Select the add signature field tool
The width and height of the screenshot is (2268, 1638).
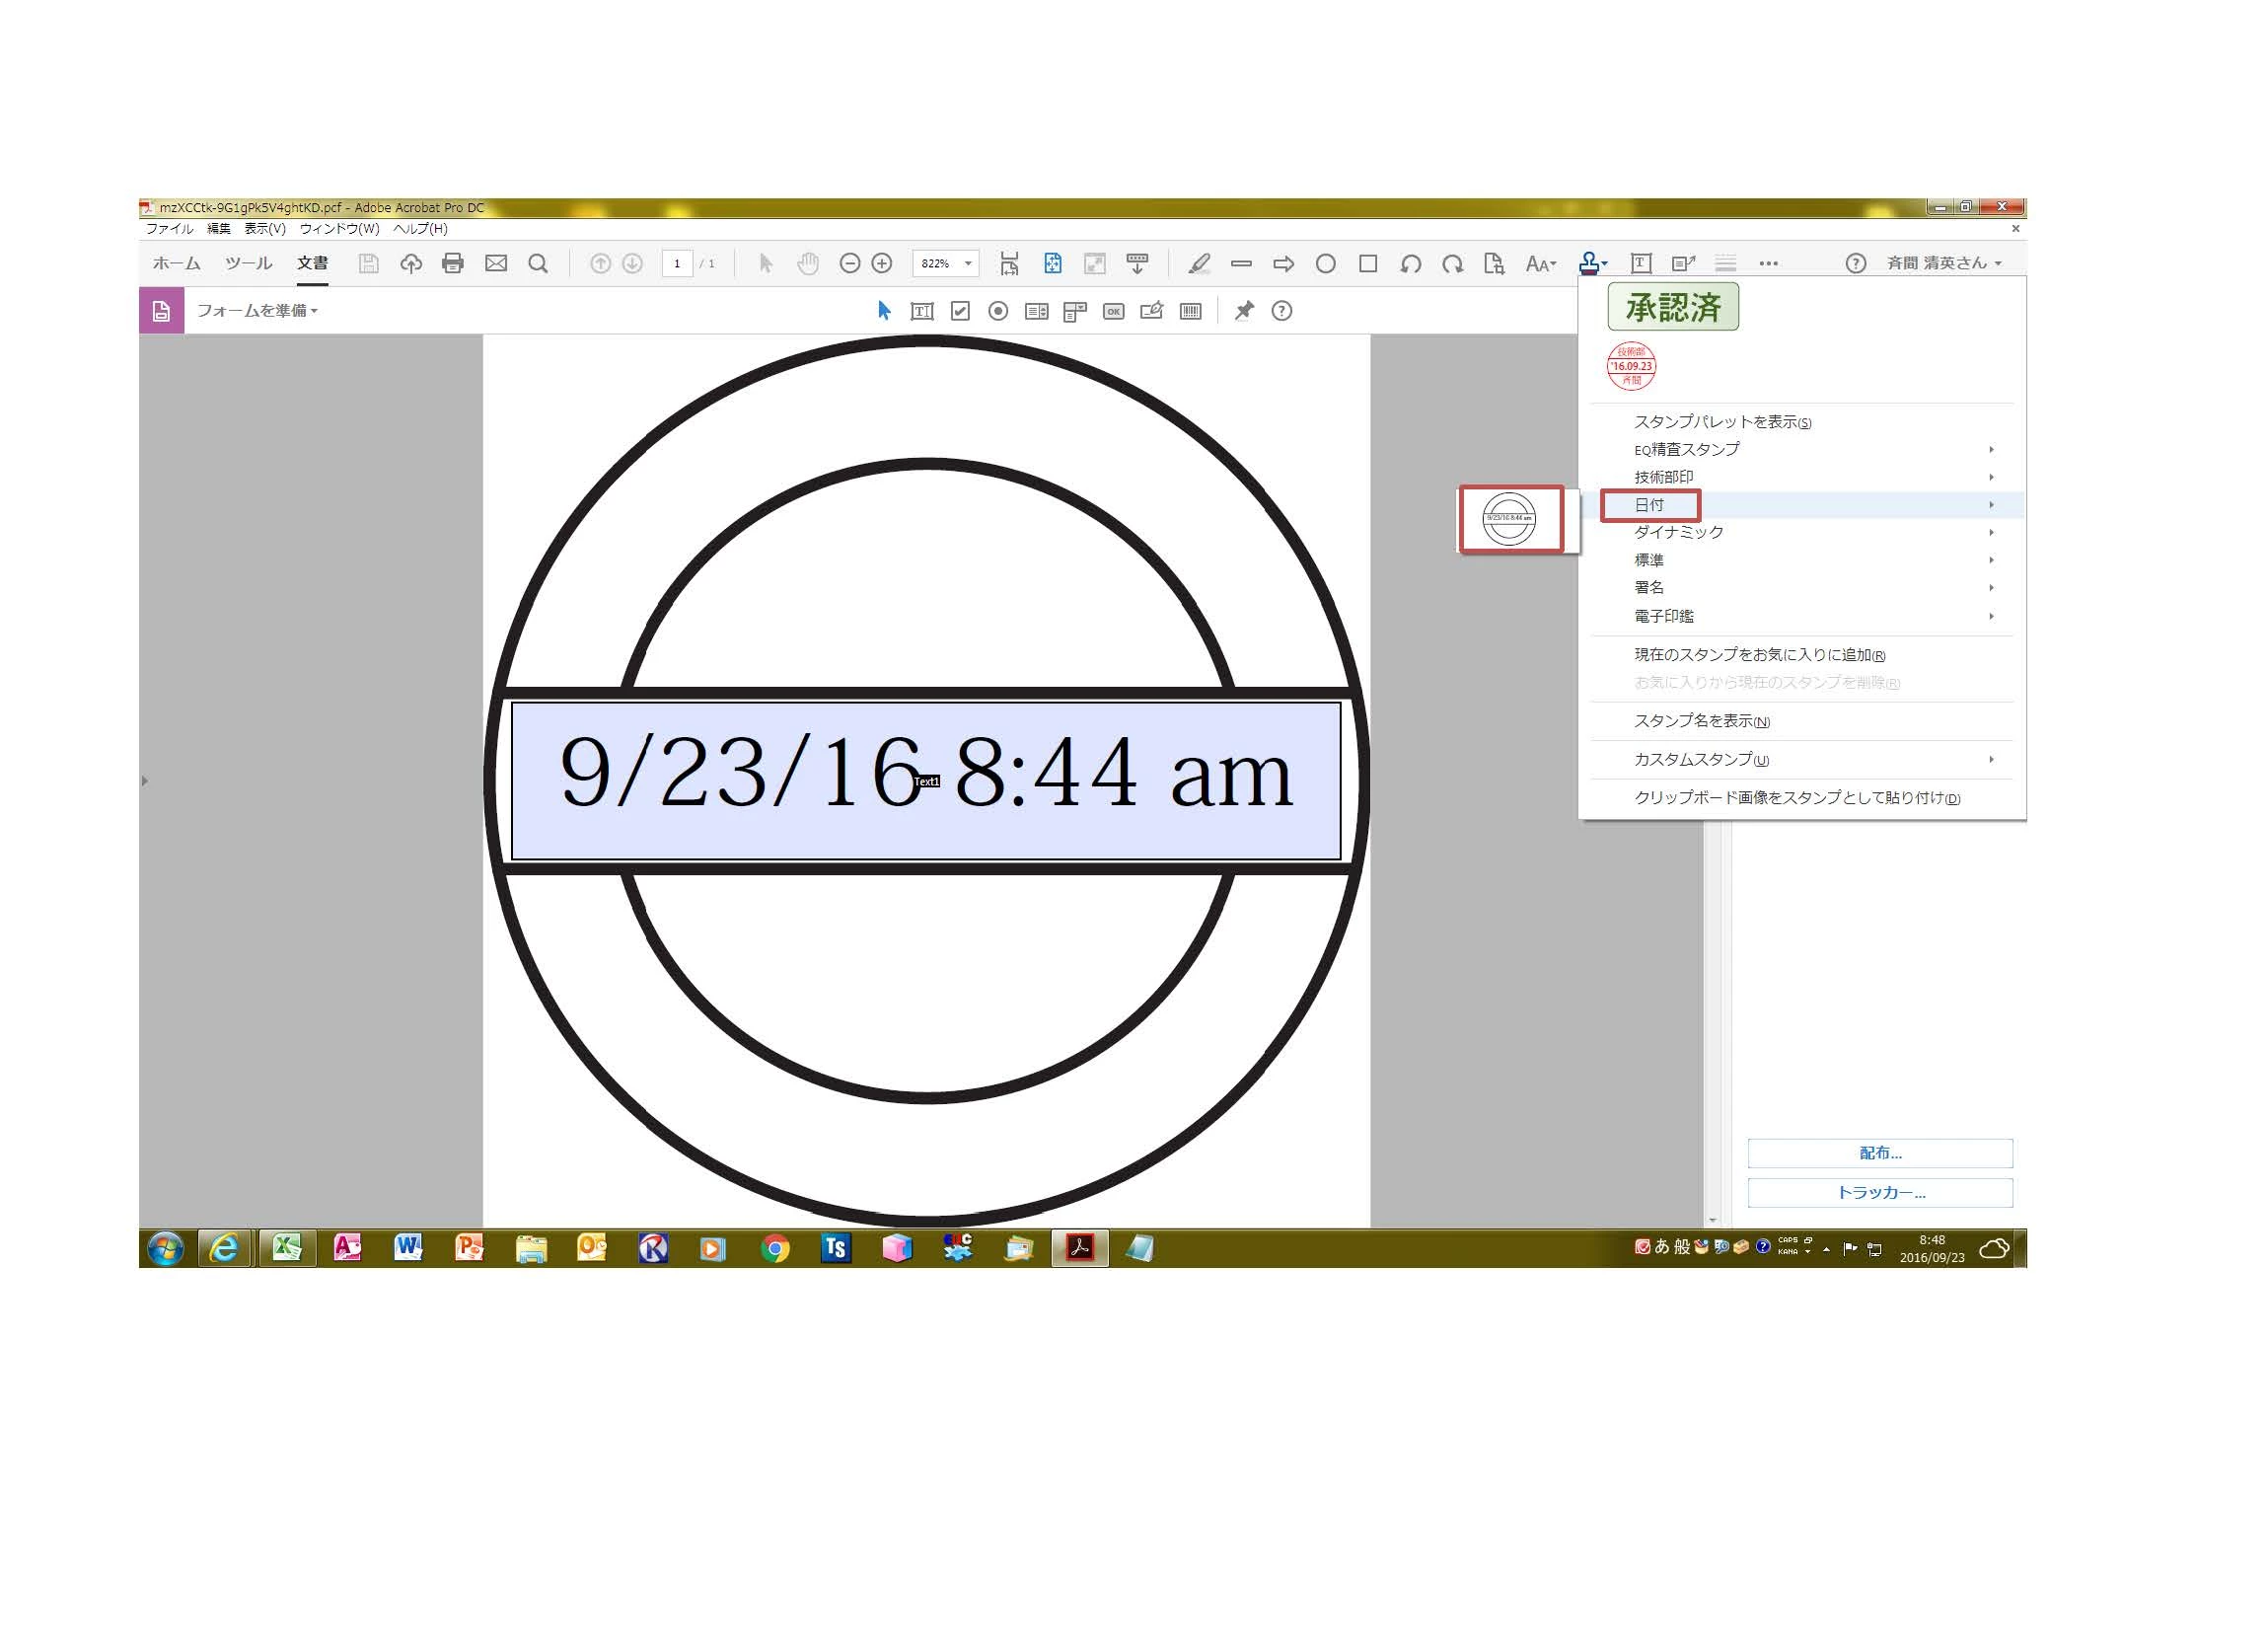coord(1151,311)
